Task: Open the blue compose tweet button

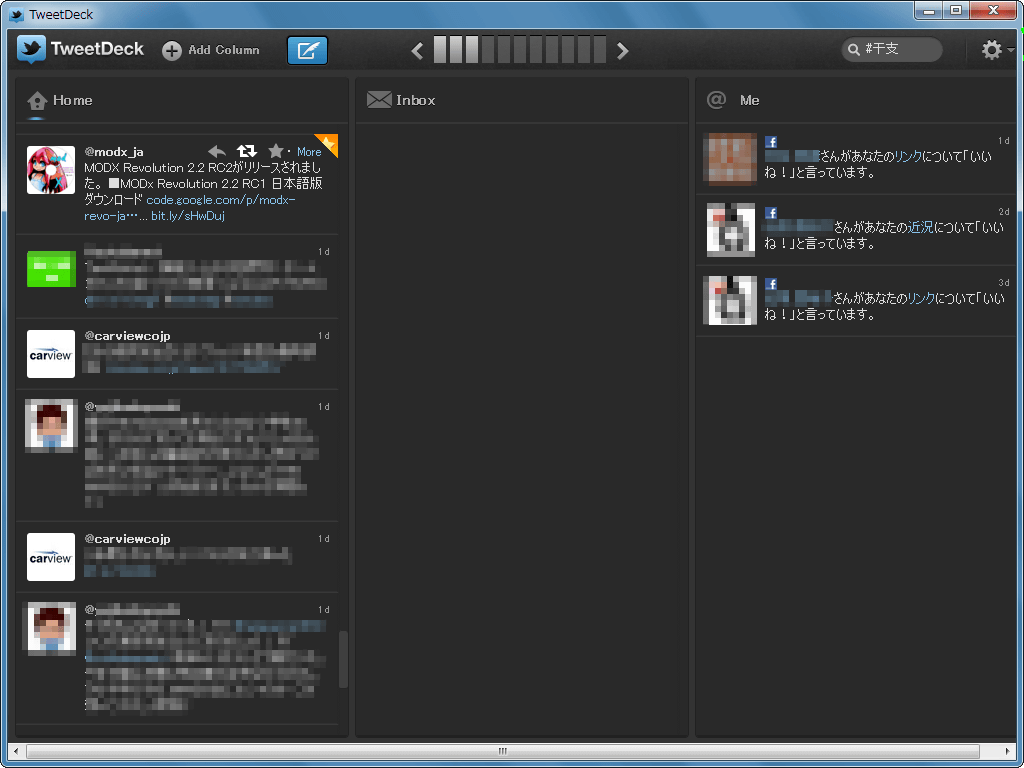Action: click(308, 50)
